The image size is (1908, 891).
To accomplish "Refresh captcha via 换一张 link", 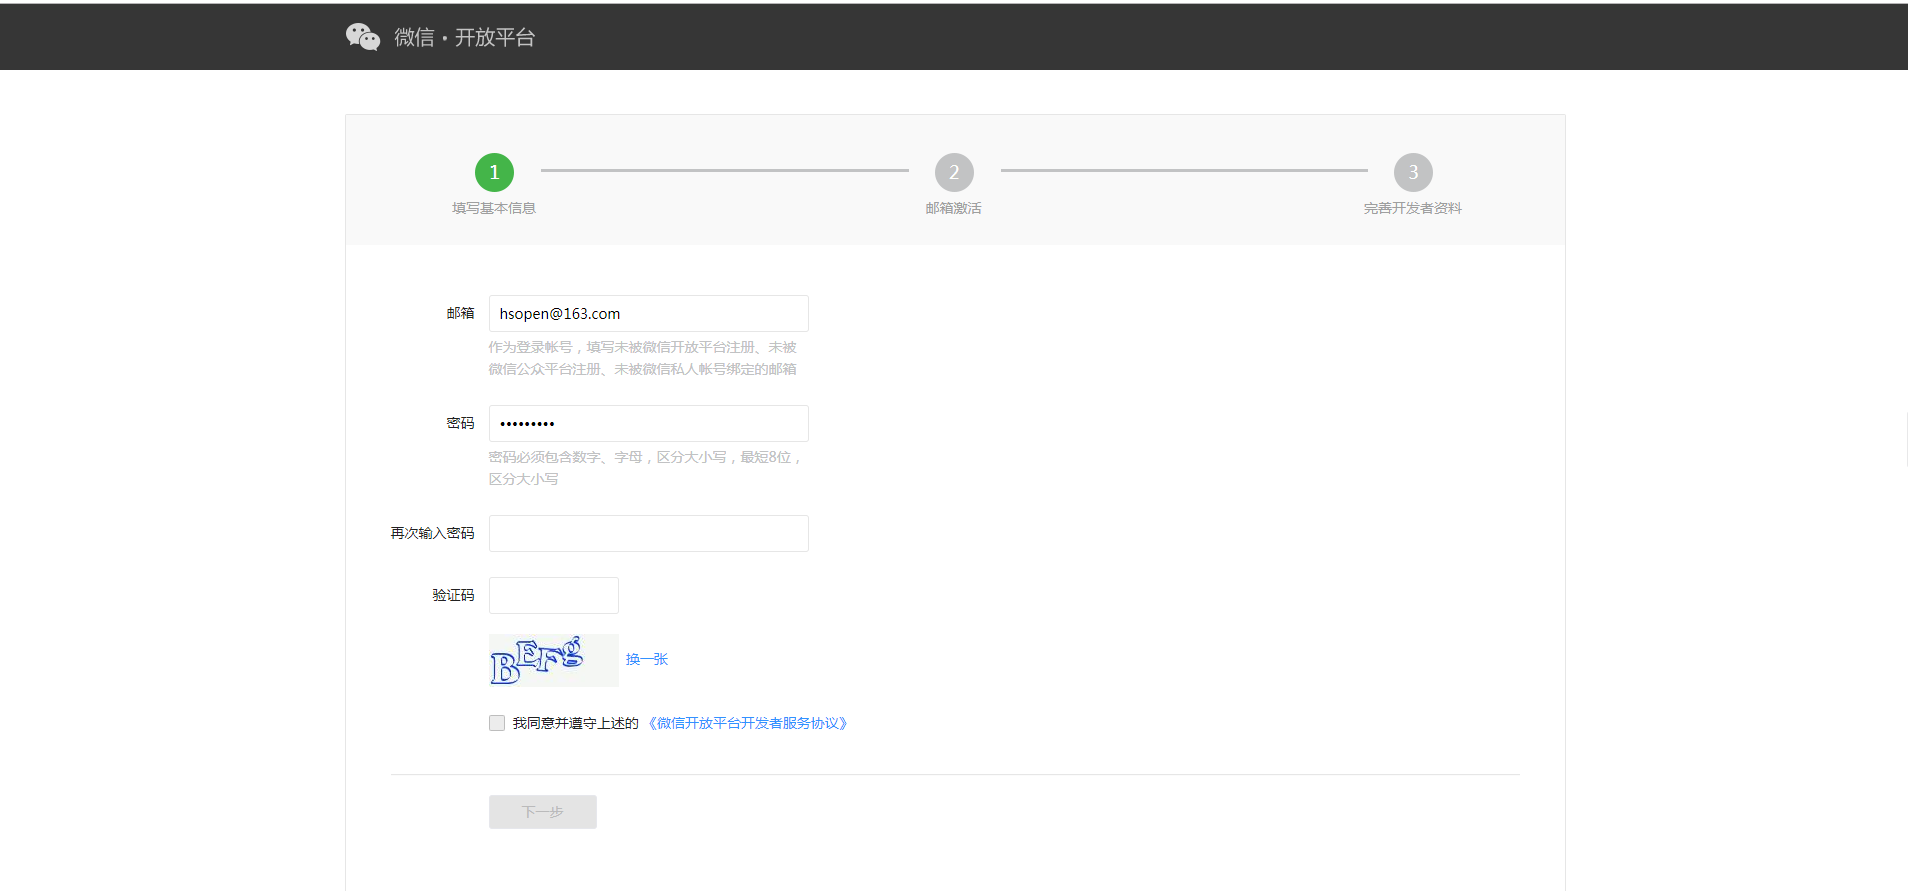I will tap(647, 659).
